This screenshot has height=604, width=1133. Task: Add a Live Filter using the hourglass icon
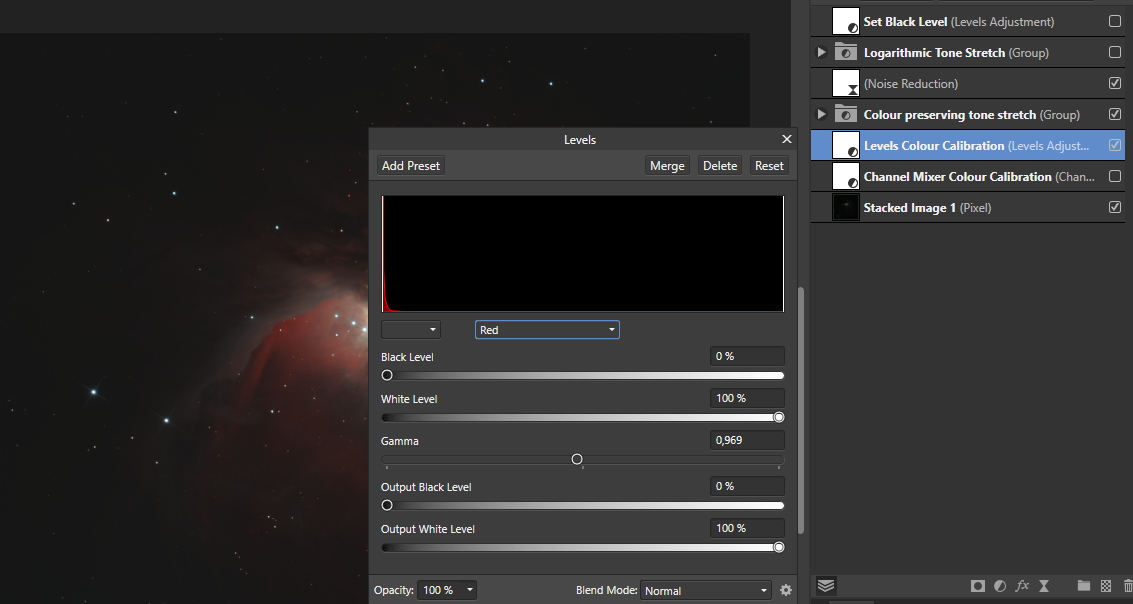click(x=1044, y=586)
